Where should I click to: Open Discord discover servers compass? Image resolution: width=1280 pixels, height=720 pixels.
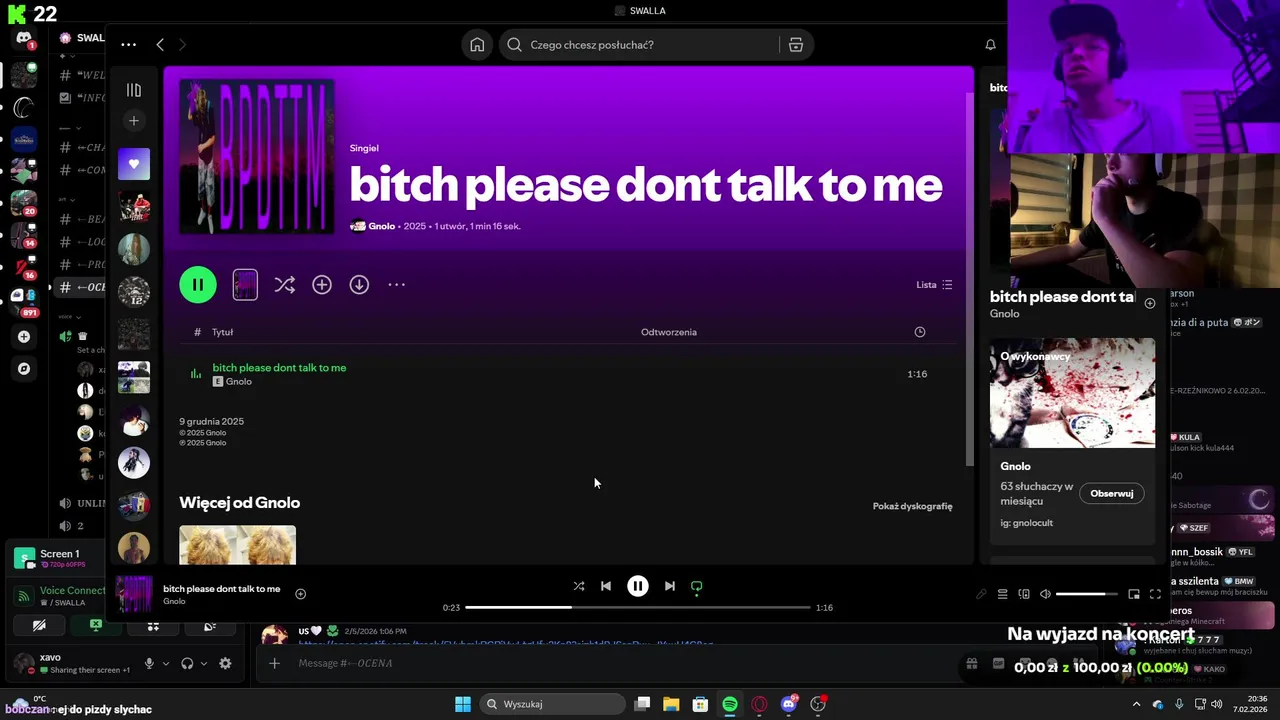(24, 369)
